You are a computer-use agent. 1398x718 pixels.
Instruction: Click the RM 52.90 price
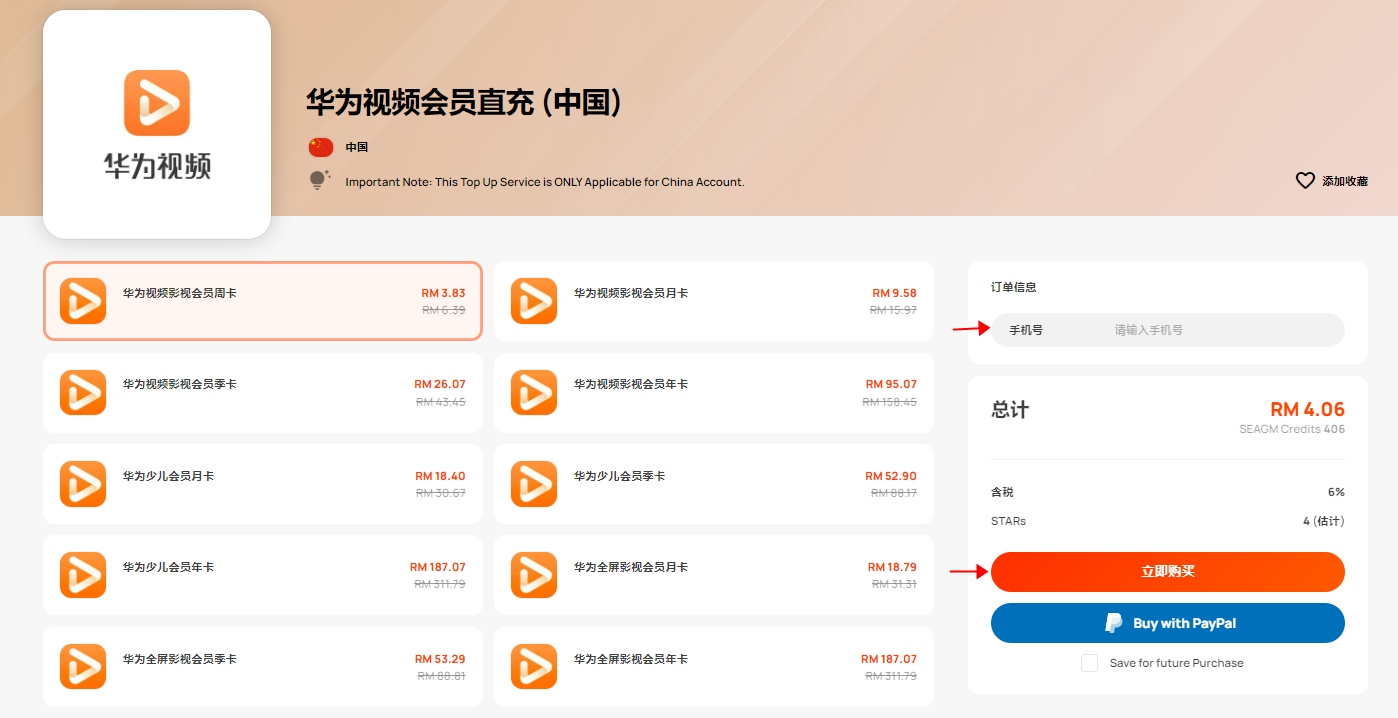pos(891,476)
